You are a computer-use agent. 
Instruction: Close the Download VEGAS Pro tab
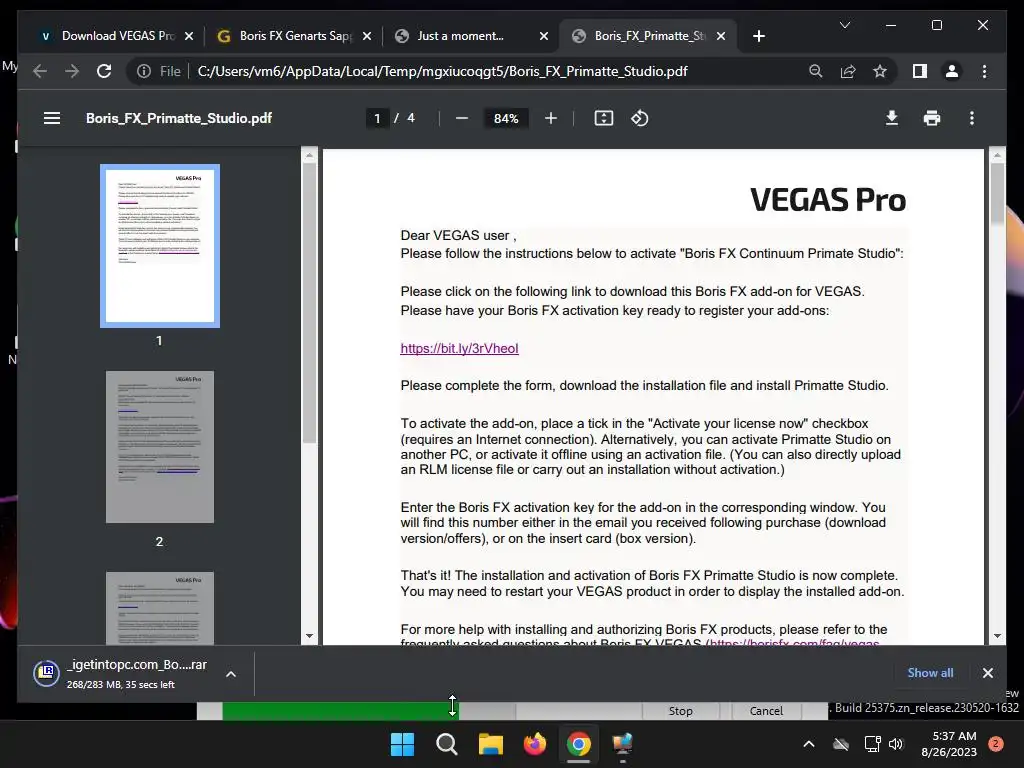point(189,36)
